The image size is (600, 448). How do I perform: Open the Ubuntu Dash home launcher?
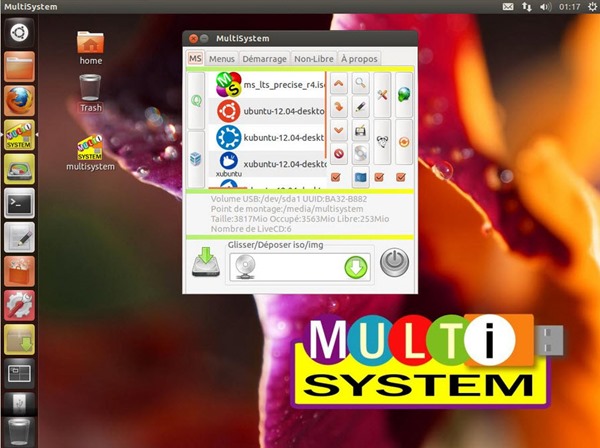(x=19, y=33)
